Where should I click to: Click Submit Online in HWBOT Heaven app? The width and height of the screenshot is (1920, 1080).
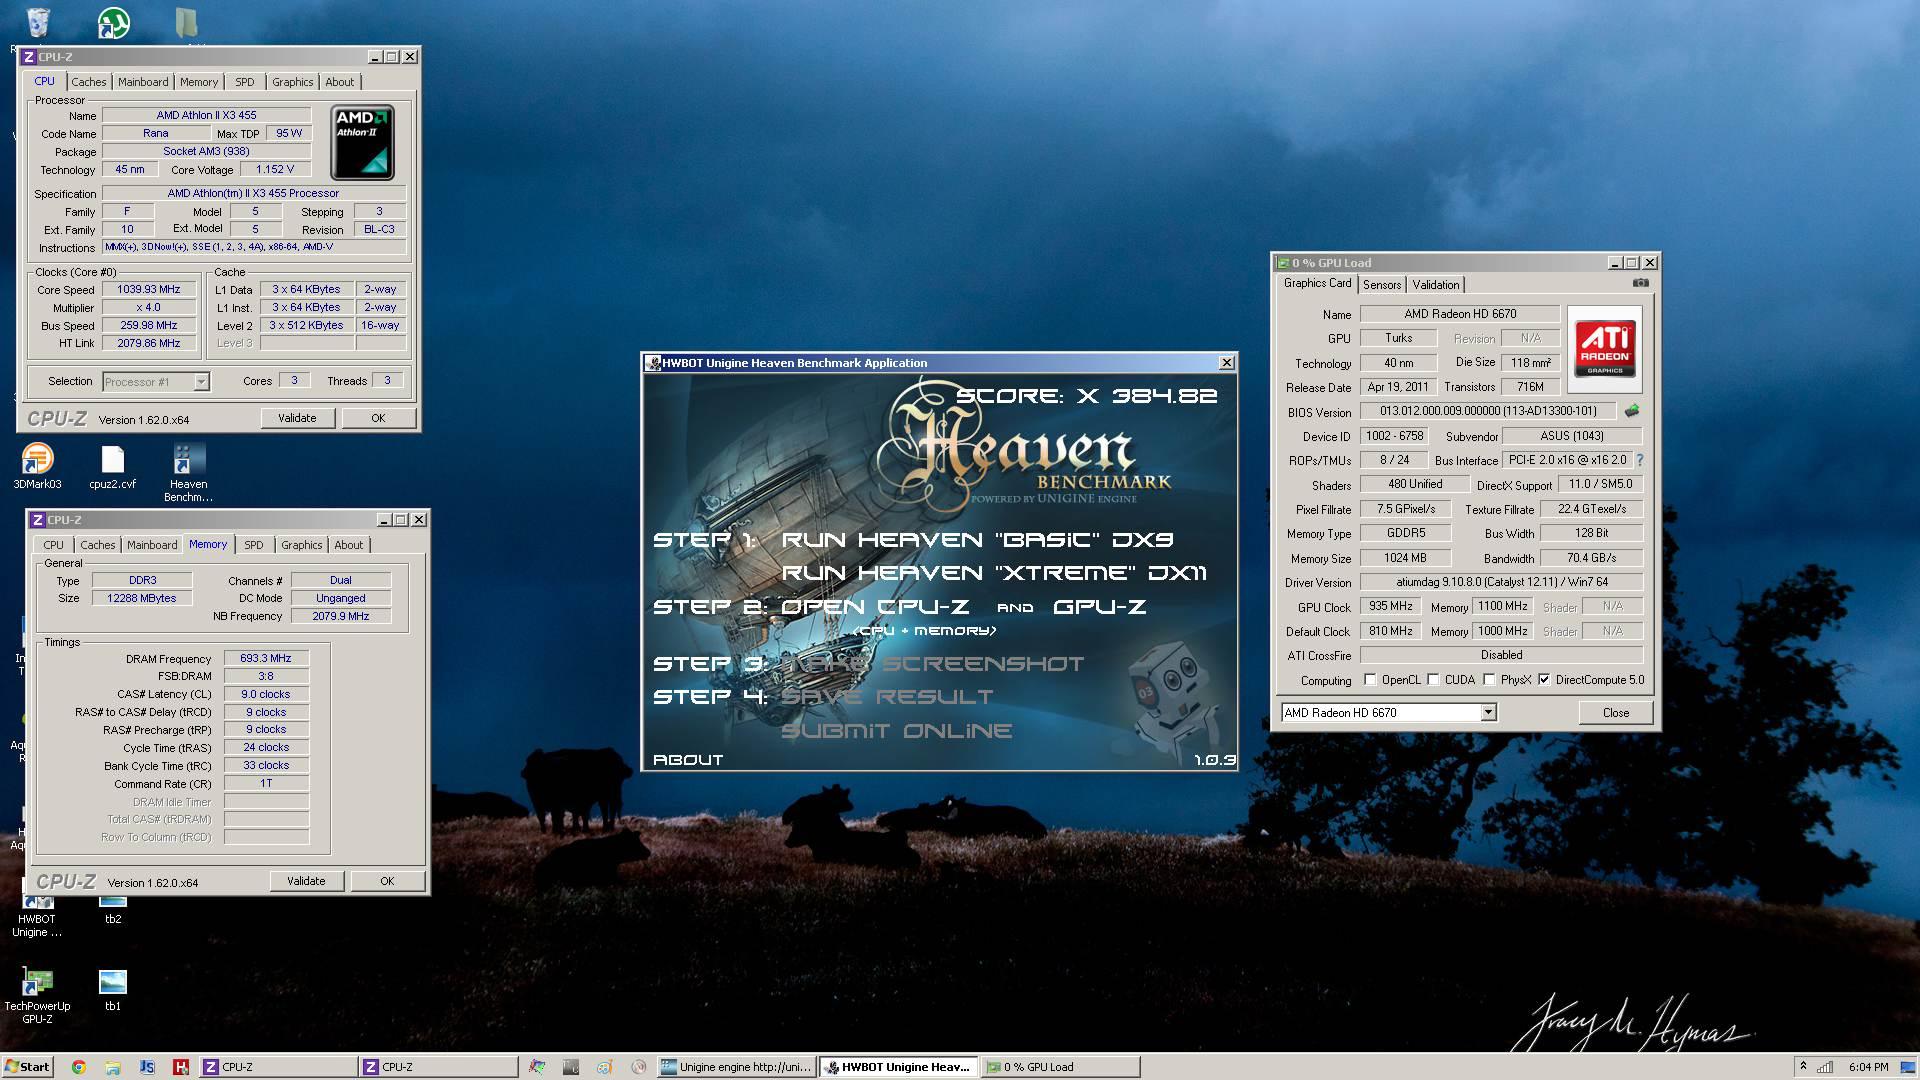896,731
